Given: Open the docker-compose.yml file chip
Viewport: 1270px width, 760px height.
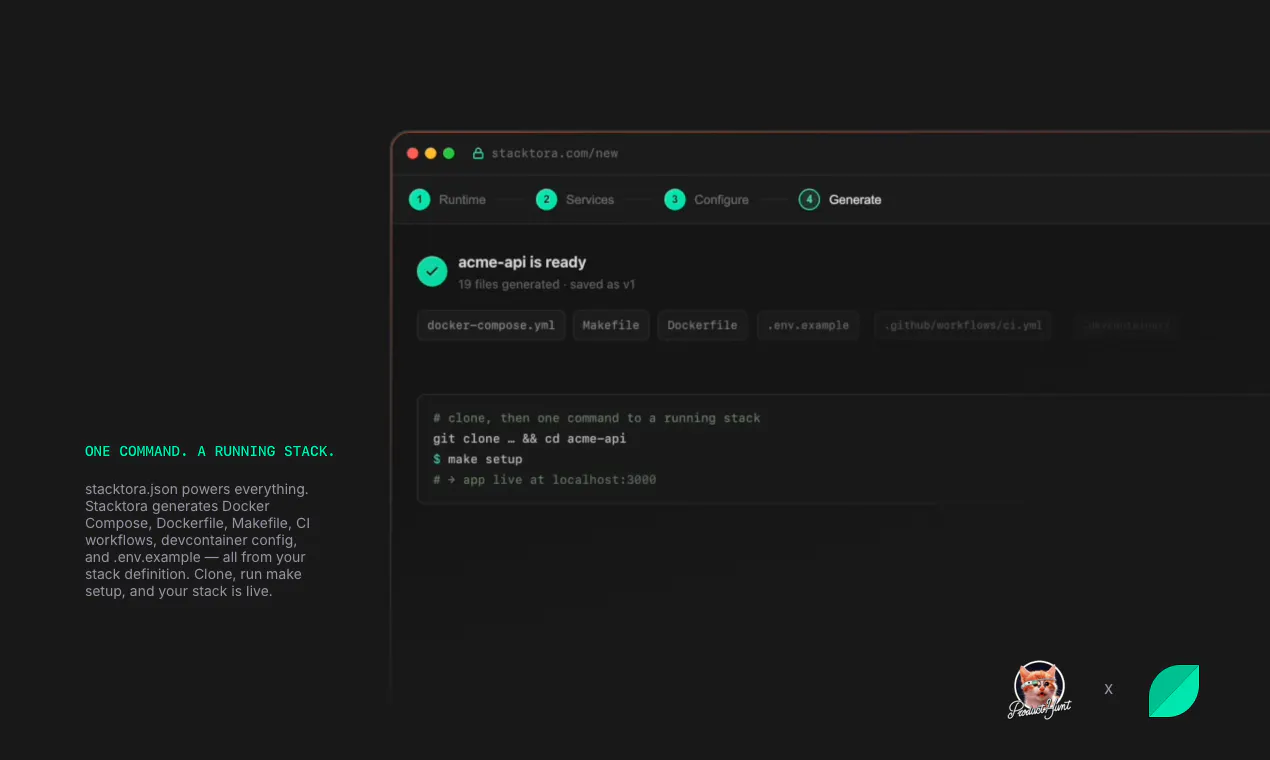Looking at the screenshot, I should coord(491,325).
